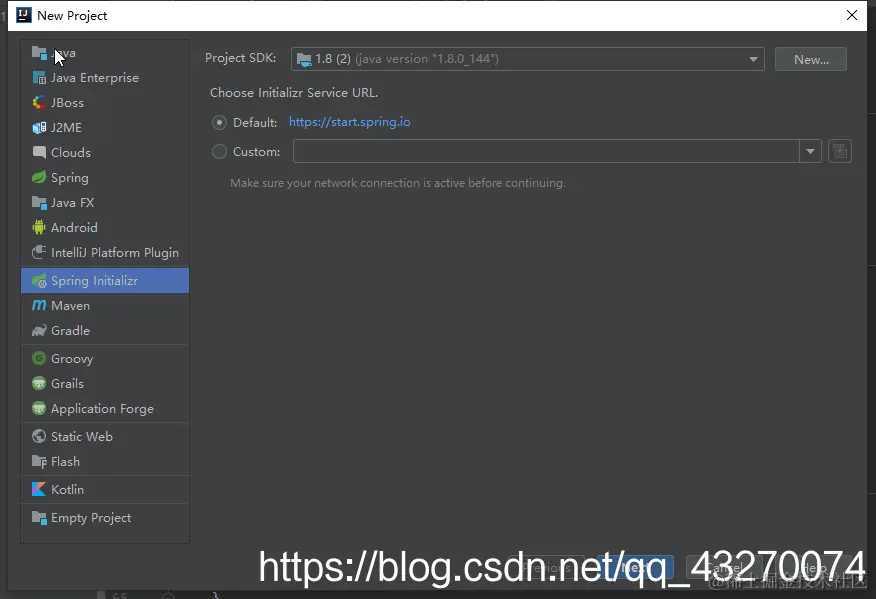
Task: Pick the Java FX project type
Action: click(x=105, y=202)
